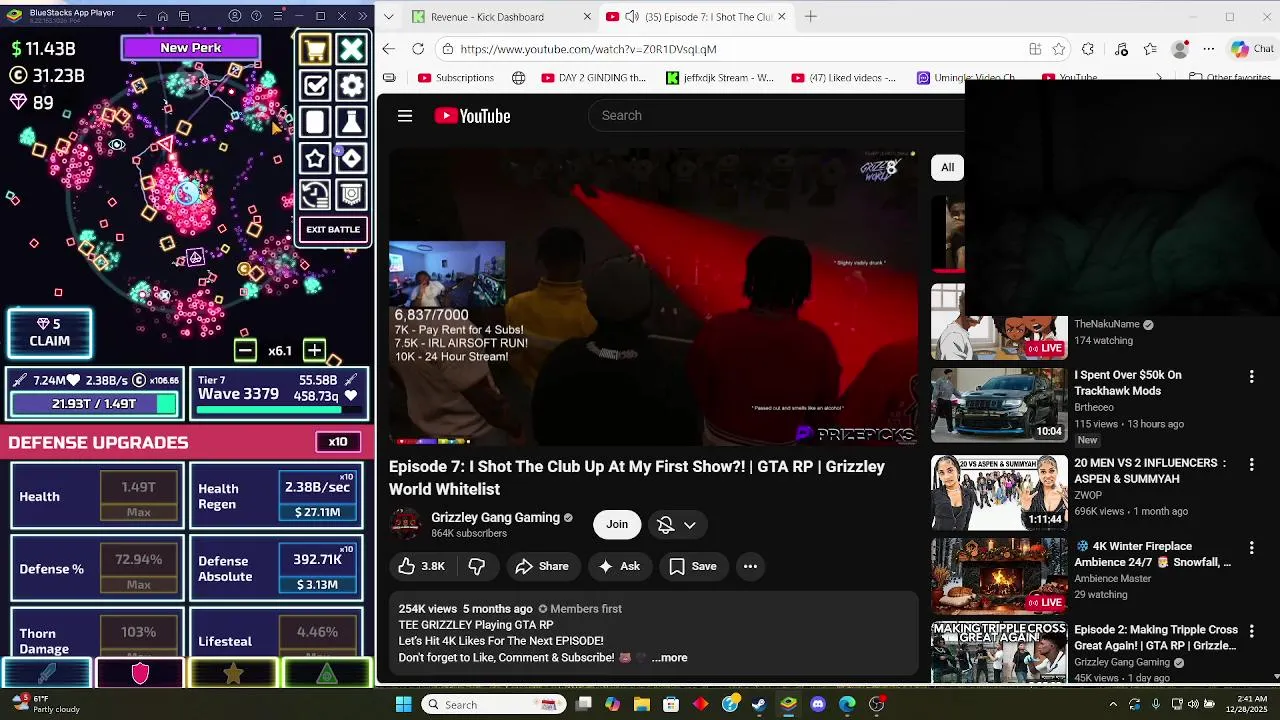Open BlueStacks hamburger menu
Viewport: 1280px width, 720px height.
277,16
